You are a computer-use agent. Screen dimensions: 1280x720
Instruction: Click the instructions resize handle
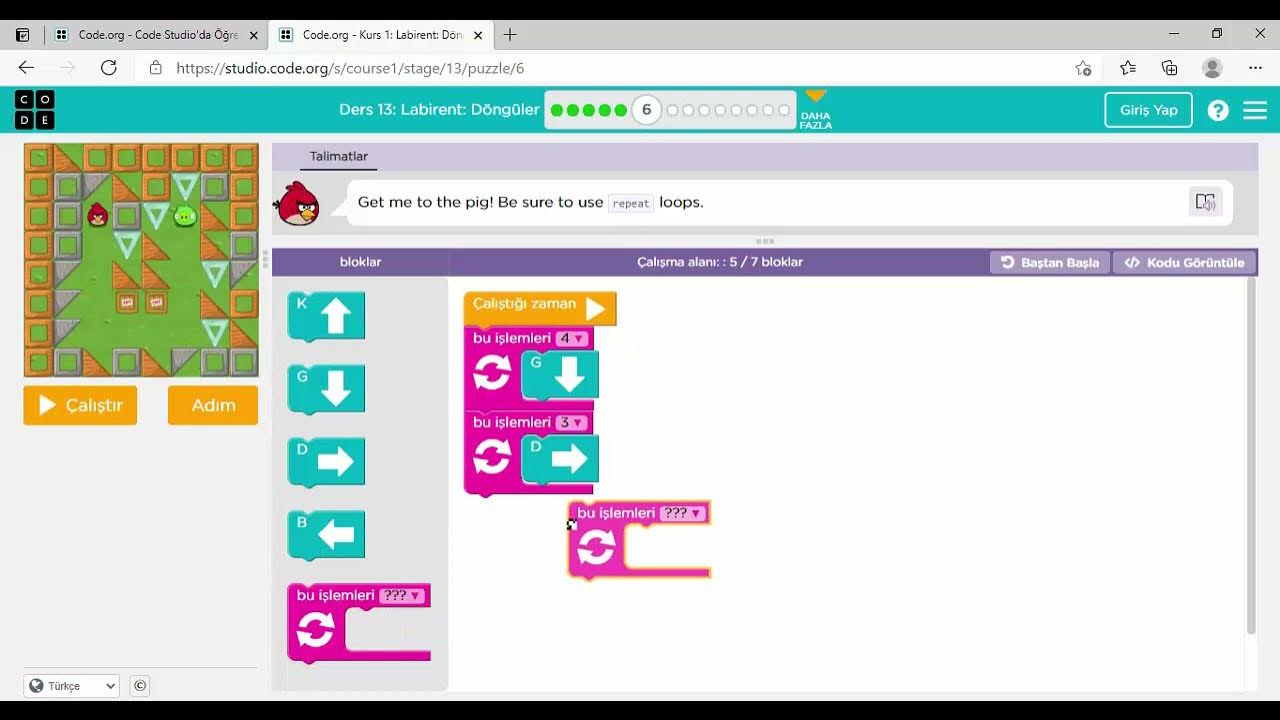765,241
